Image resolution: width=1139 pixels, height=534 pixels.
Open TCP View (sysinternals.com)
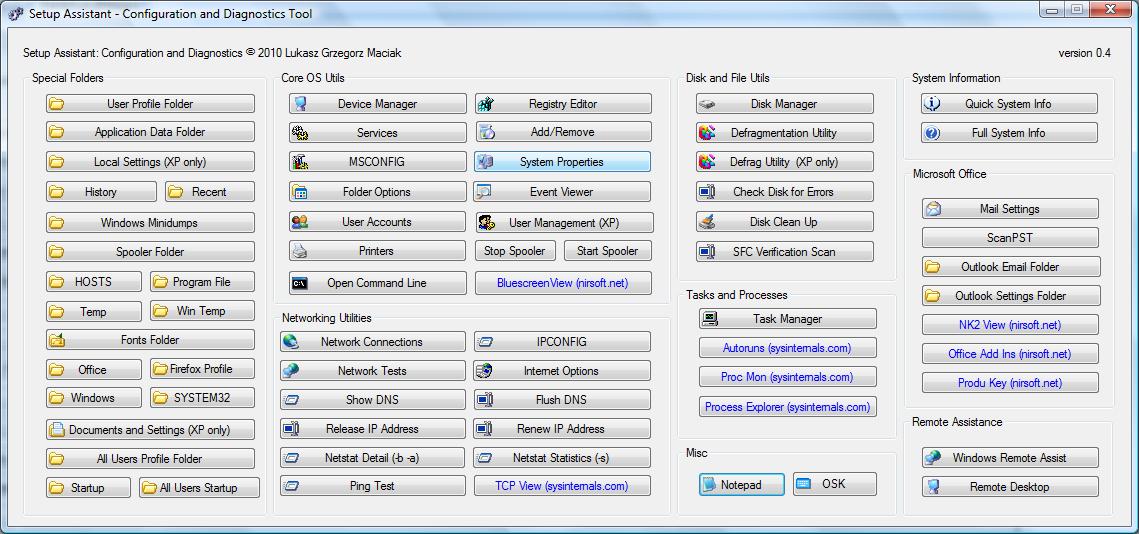[x=562, y=486]
